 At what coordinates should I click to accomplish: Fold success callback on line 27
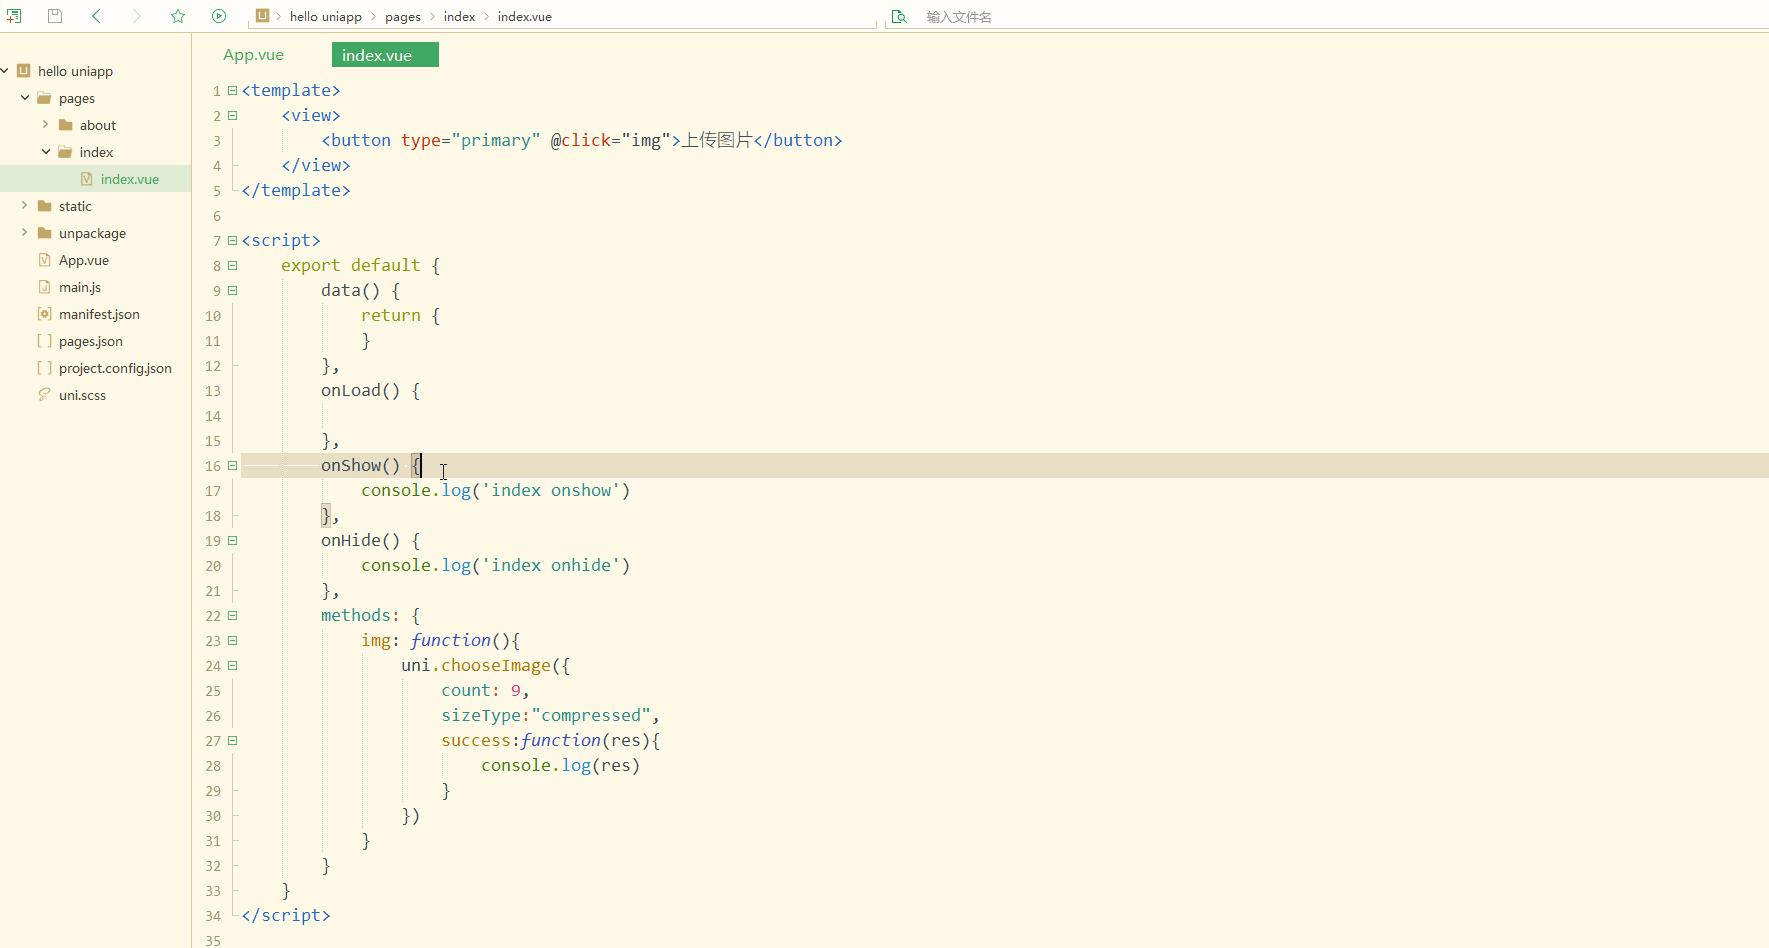pos(232,740)
